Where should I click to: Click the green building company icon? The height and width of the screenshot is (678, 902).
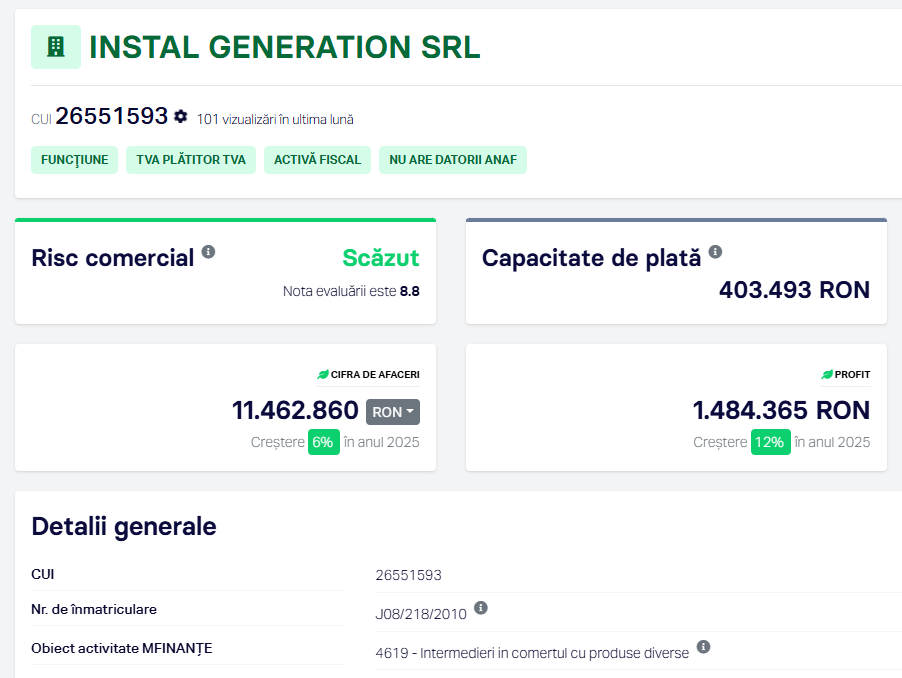[56, 47]
